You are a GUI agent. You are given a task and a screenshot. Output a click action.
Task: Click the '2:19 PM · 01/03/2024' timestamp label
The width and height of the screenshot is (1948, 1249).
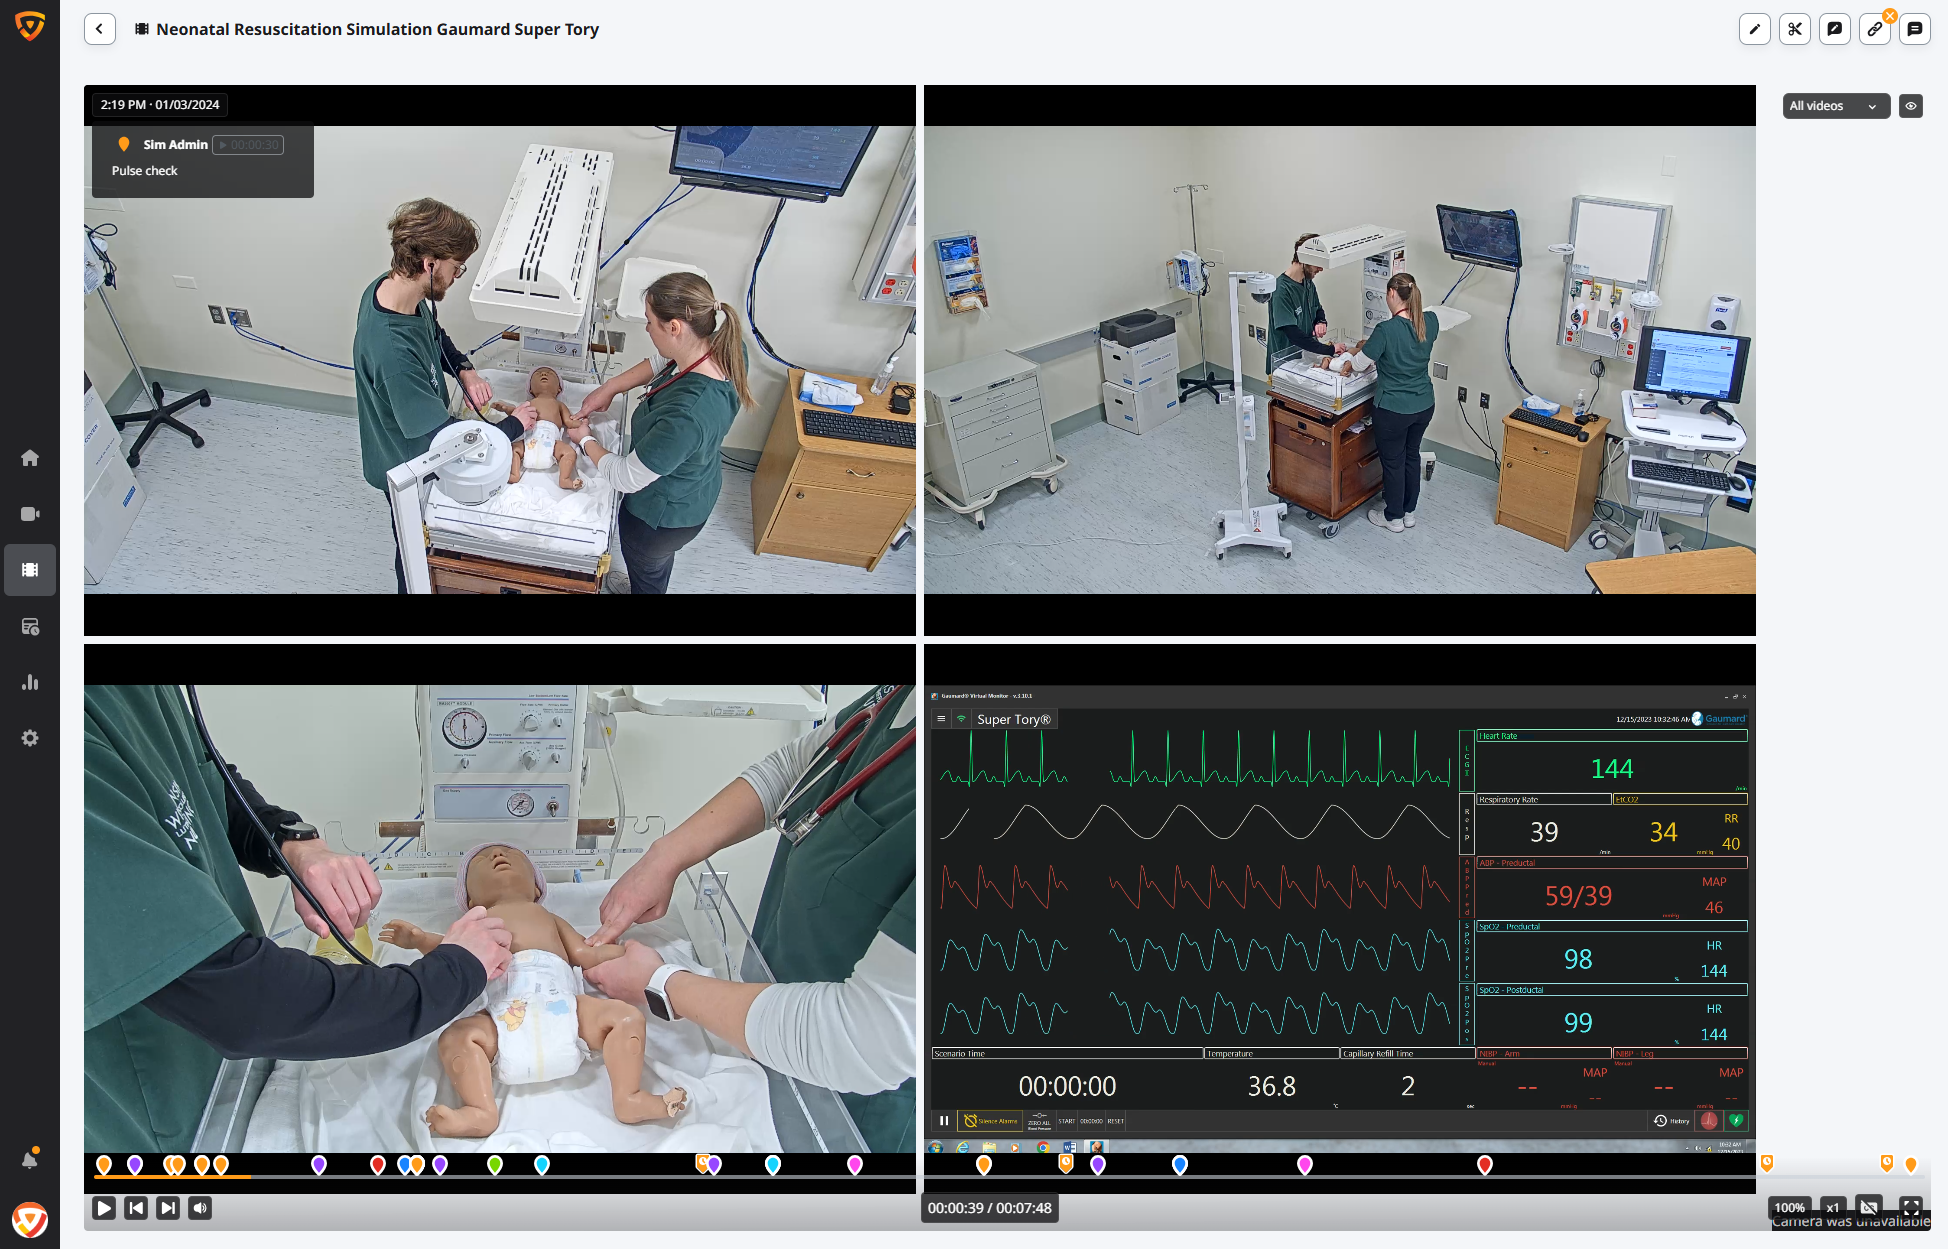(160, 105)
